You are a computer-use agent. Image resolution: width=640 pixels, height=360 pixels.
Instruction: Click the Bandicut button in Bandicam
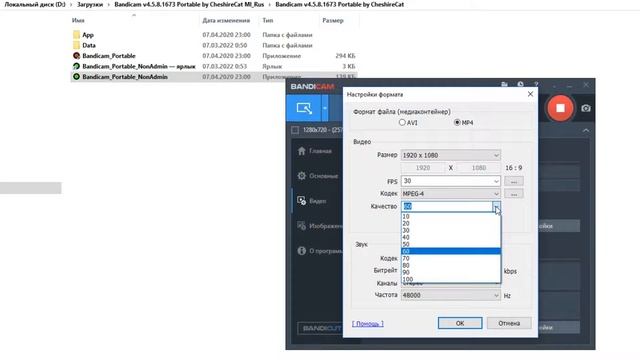coord(320,328)
